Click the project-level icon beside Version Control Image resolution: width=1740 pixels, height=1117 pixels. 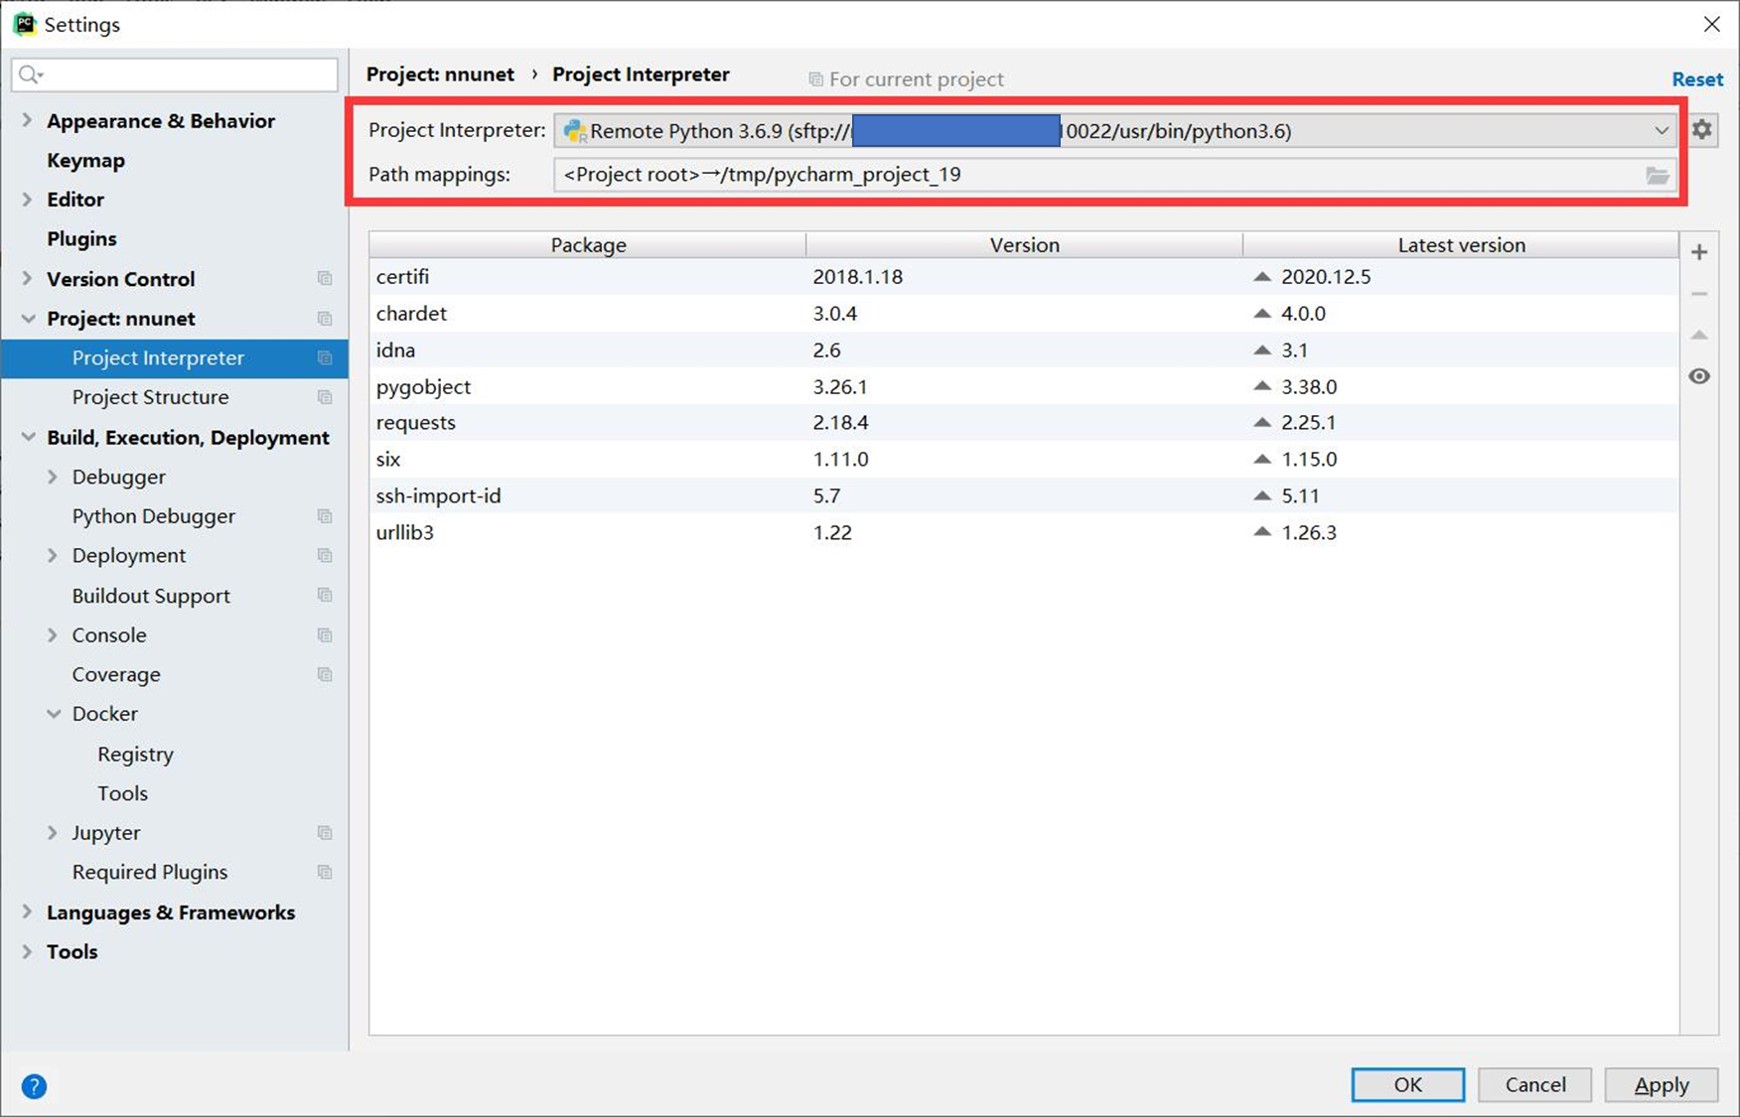(x=324, y=278)
